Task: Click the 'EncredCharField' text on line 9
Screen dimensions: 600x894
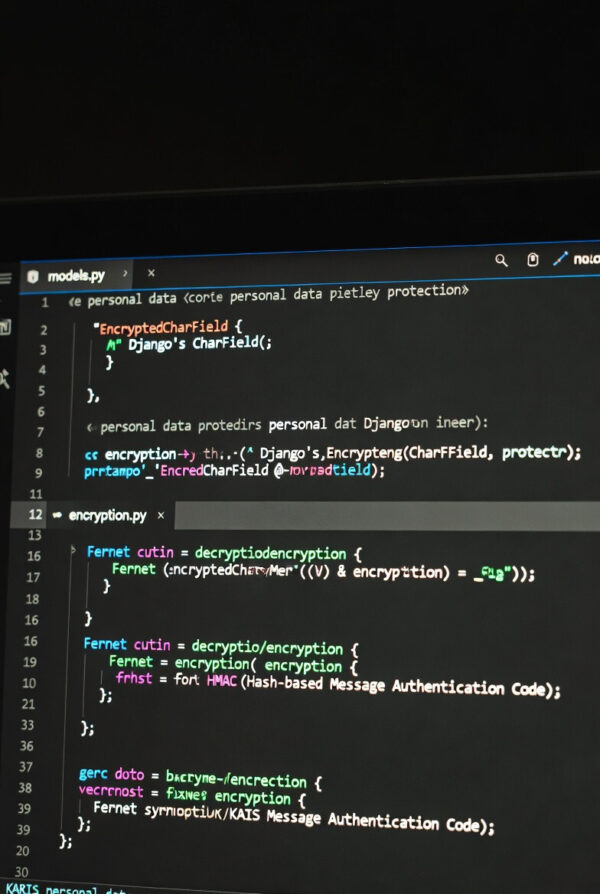Action: [x=214, y=470]
